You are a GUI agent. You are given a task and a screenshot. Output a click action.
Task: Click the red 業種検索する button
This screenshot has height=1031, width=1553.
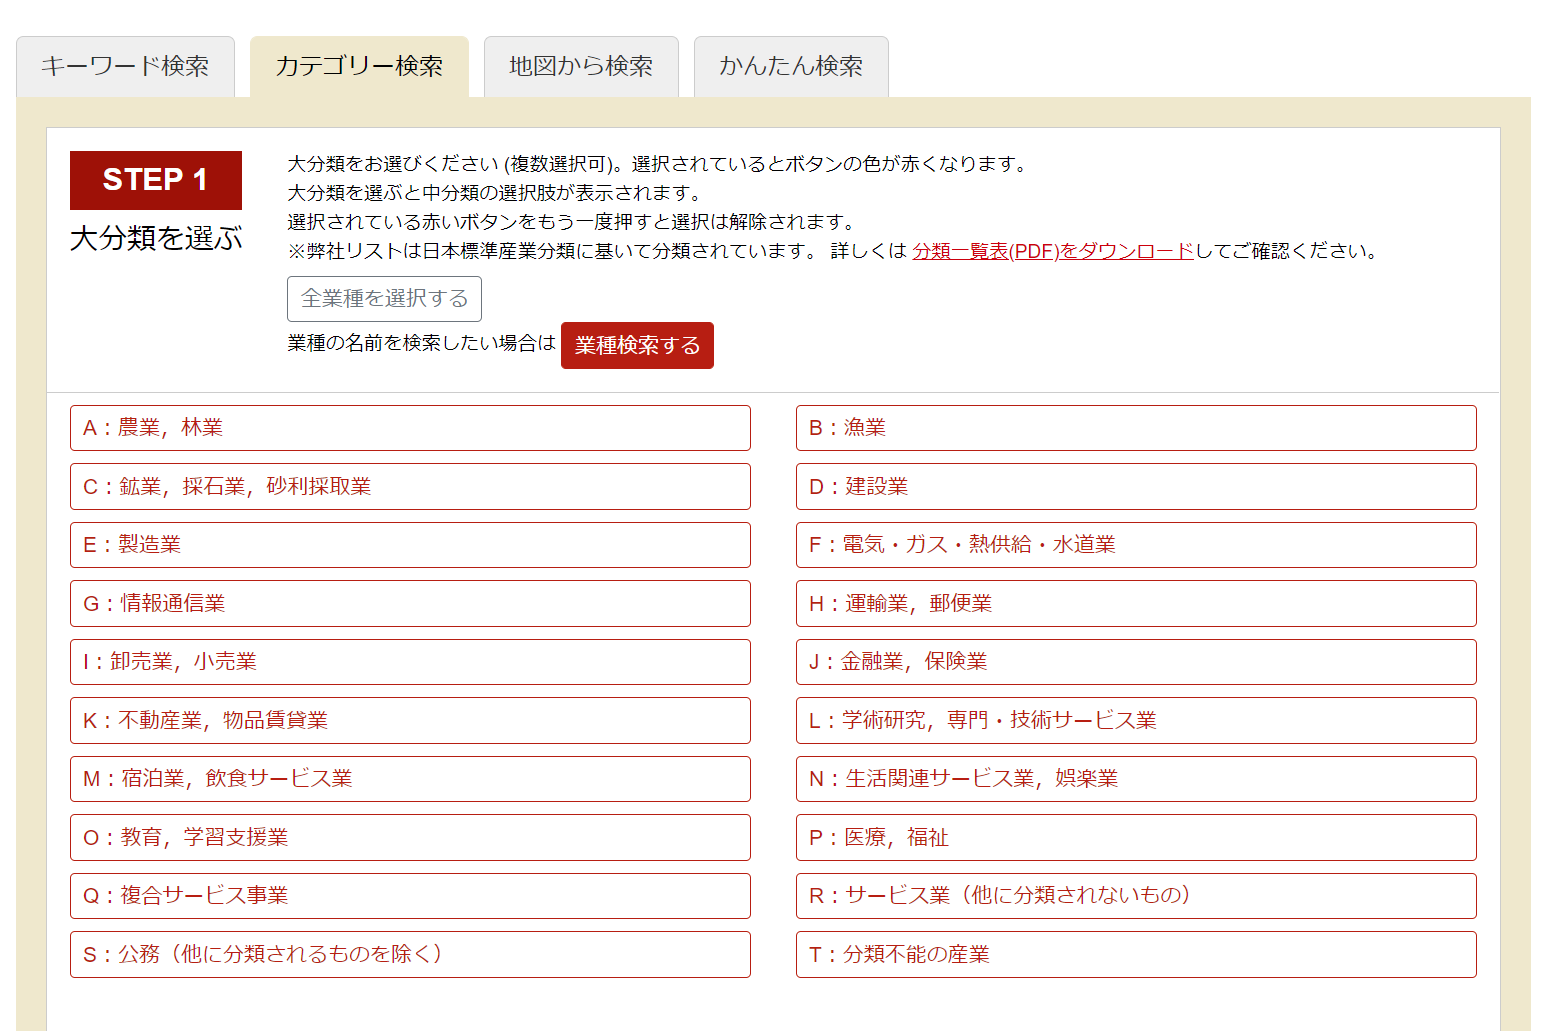[637, 345]
